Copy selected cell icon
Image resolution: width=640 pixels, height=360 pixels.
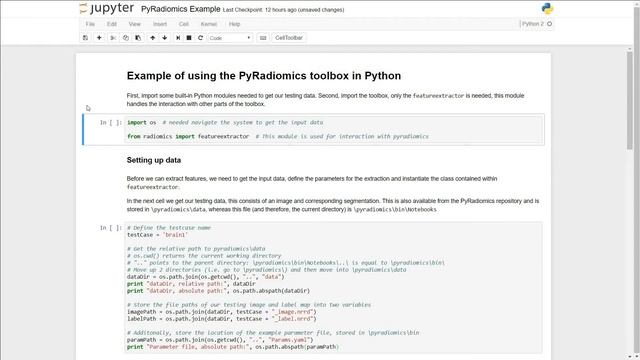coord(126,38)
